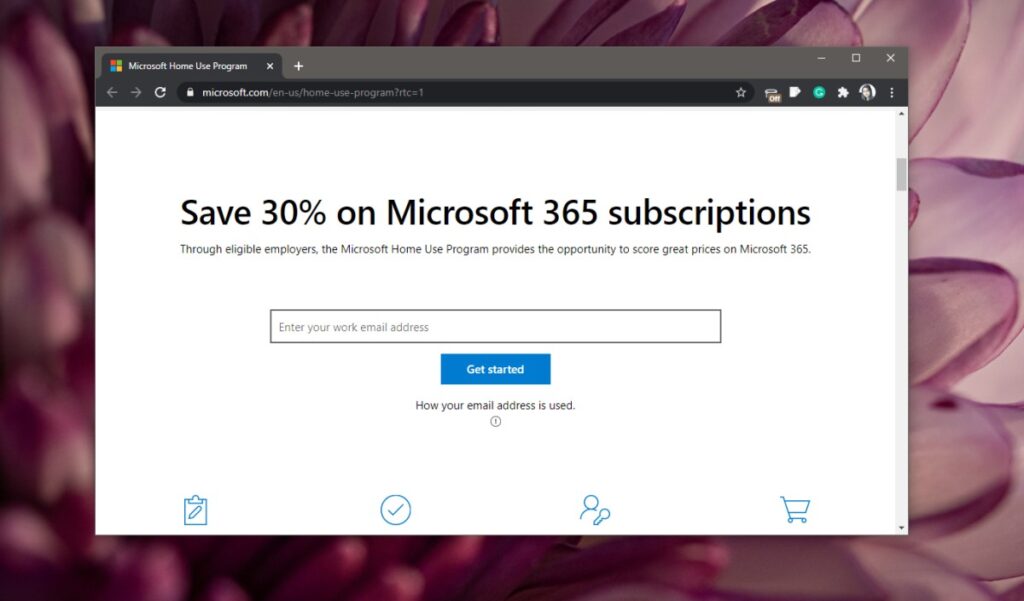Open the shopping cart step icon
This screenshot has height=601, width=1024.
pos(794,509)
